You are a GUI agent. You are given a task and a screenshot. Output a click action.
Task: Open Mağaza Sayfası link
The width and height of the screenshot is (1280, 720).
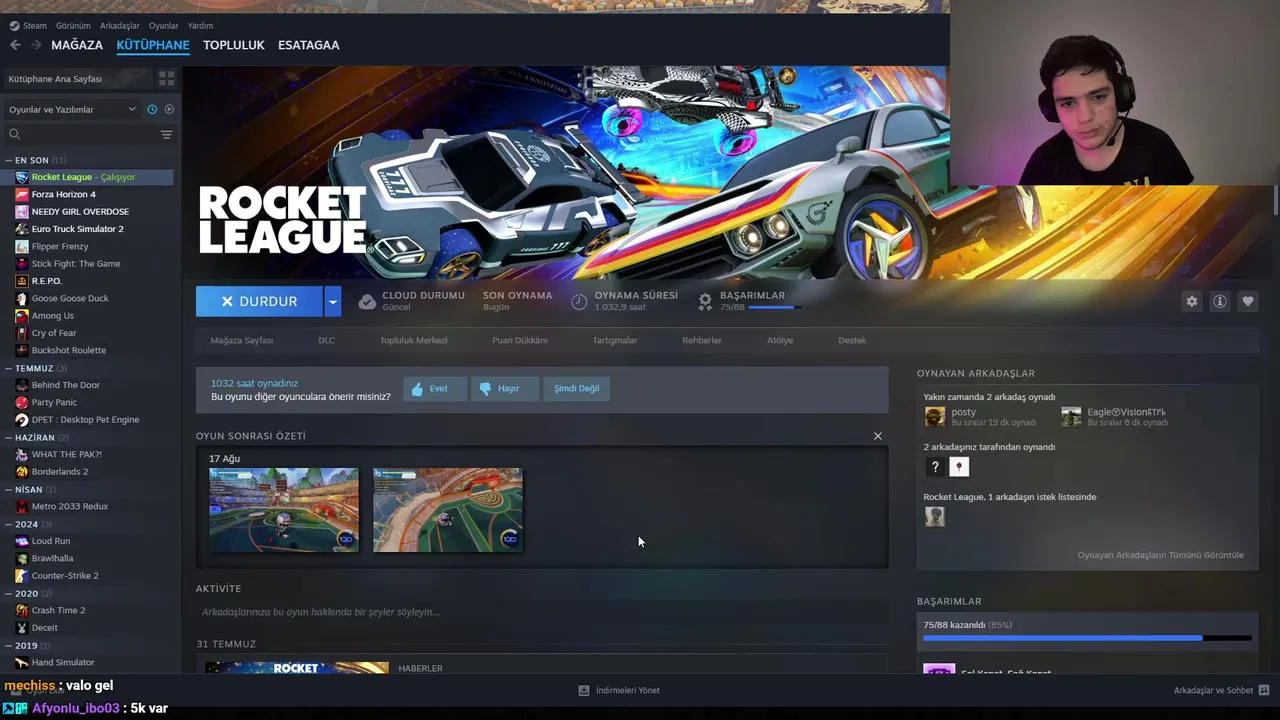coord(241,340)
